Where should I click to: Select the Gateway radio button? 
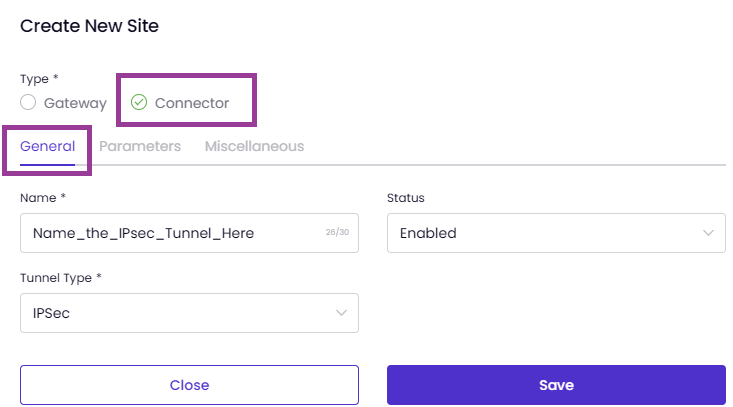pyautogui.click(x=28, y=102)
